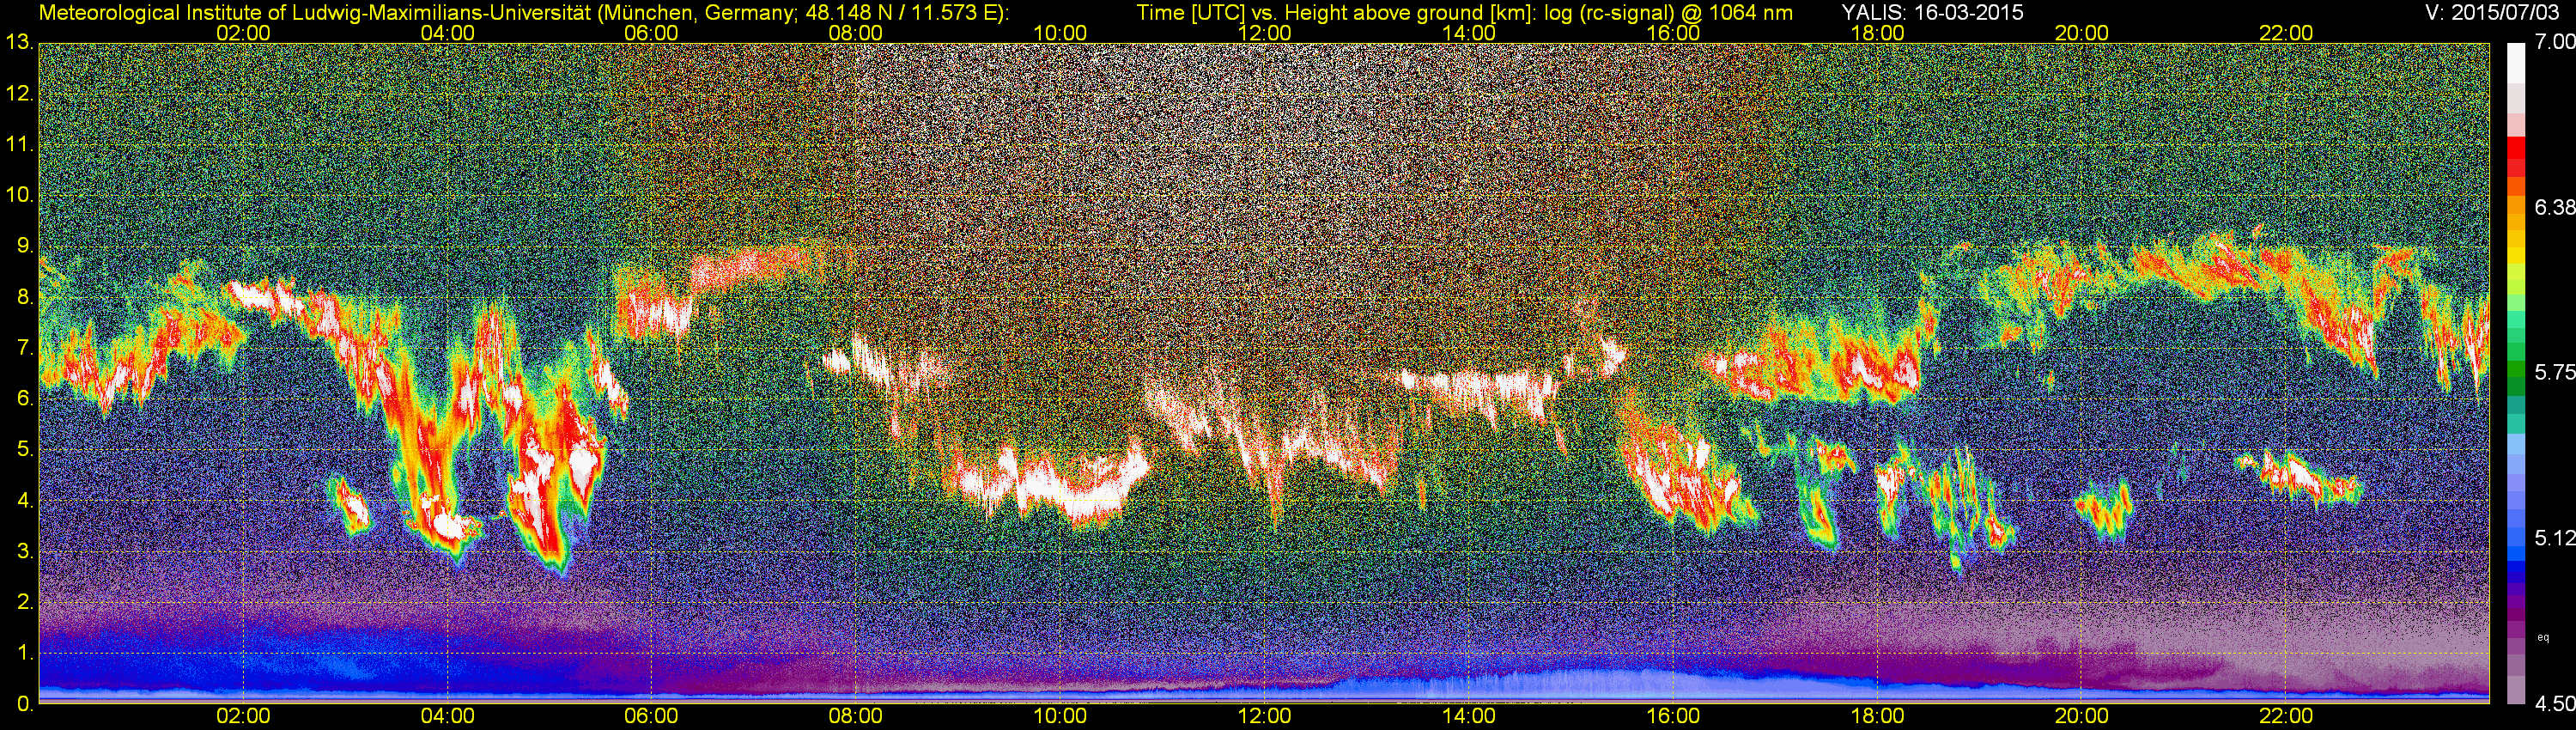This screenshot has height=730, width=2576.
Task: Click the 02:00 tick on the bottom time axis
Action: tap(243, 716)
